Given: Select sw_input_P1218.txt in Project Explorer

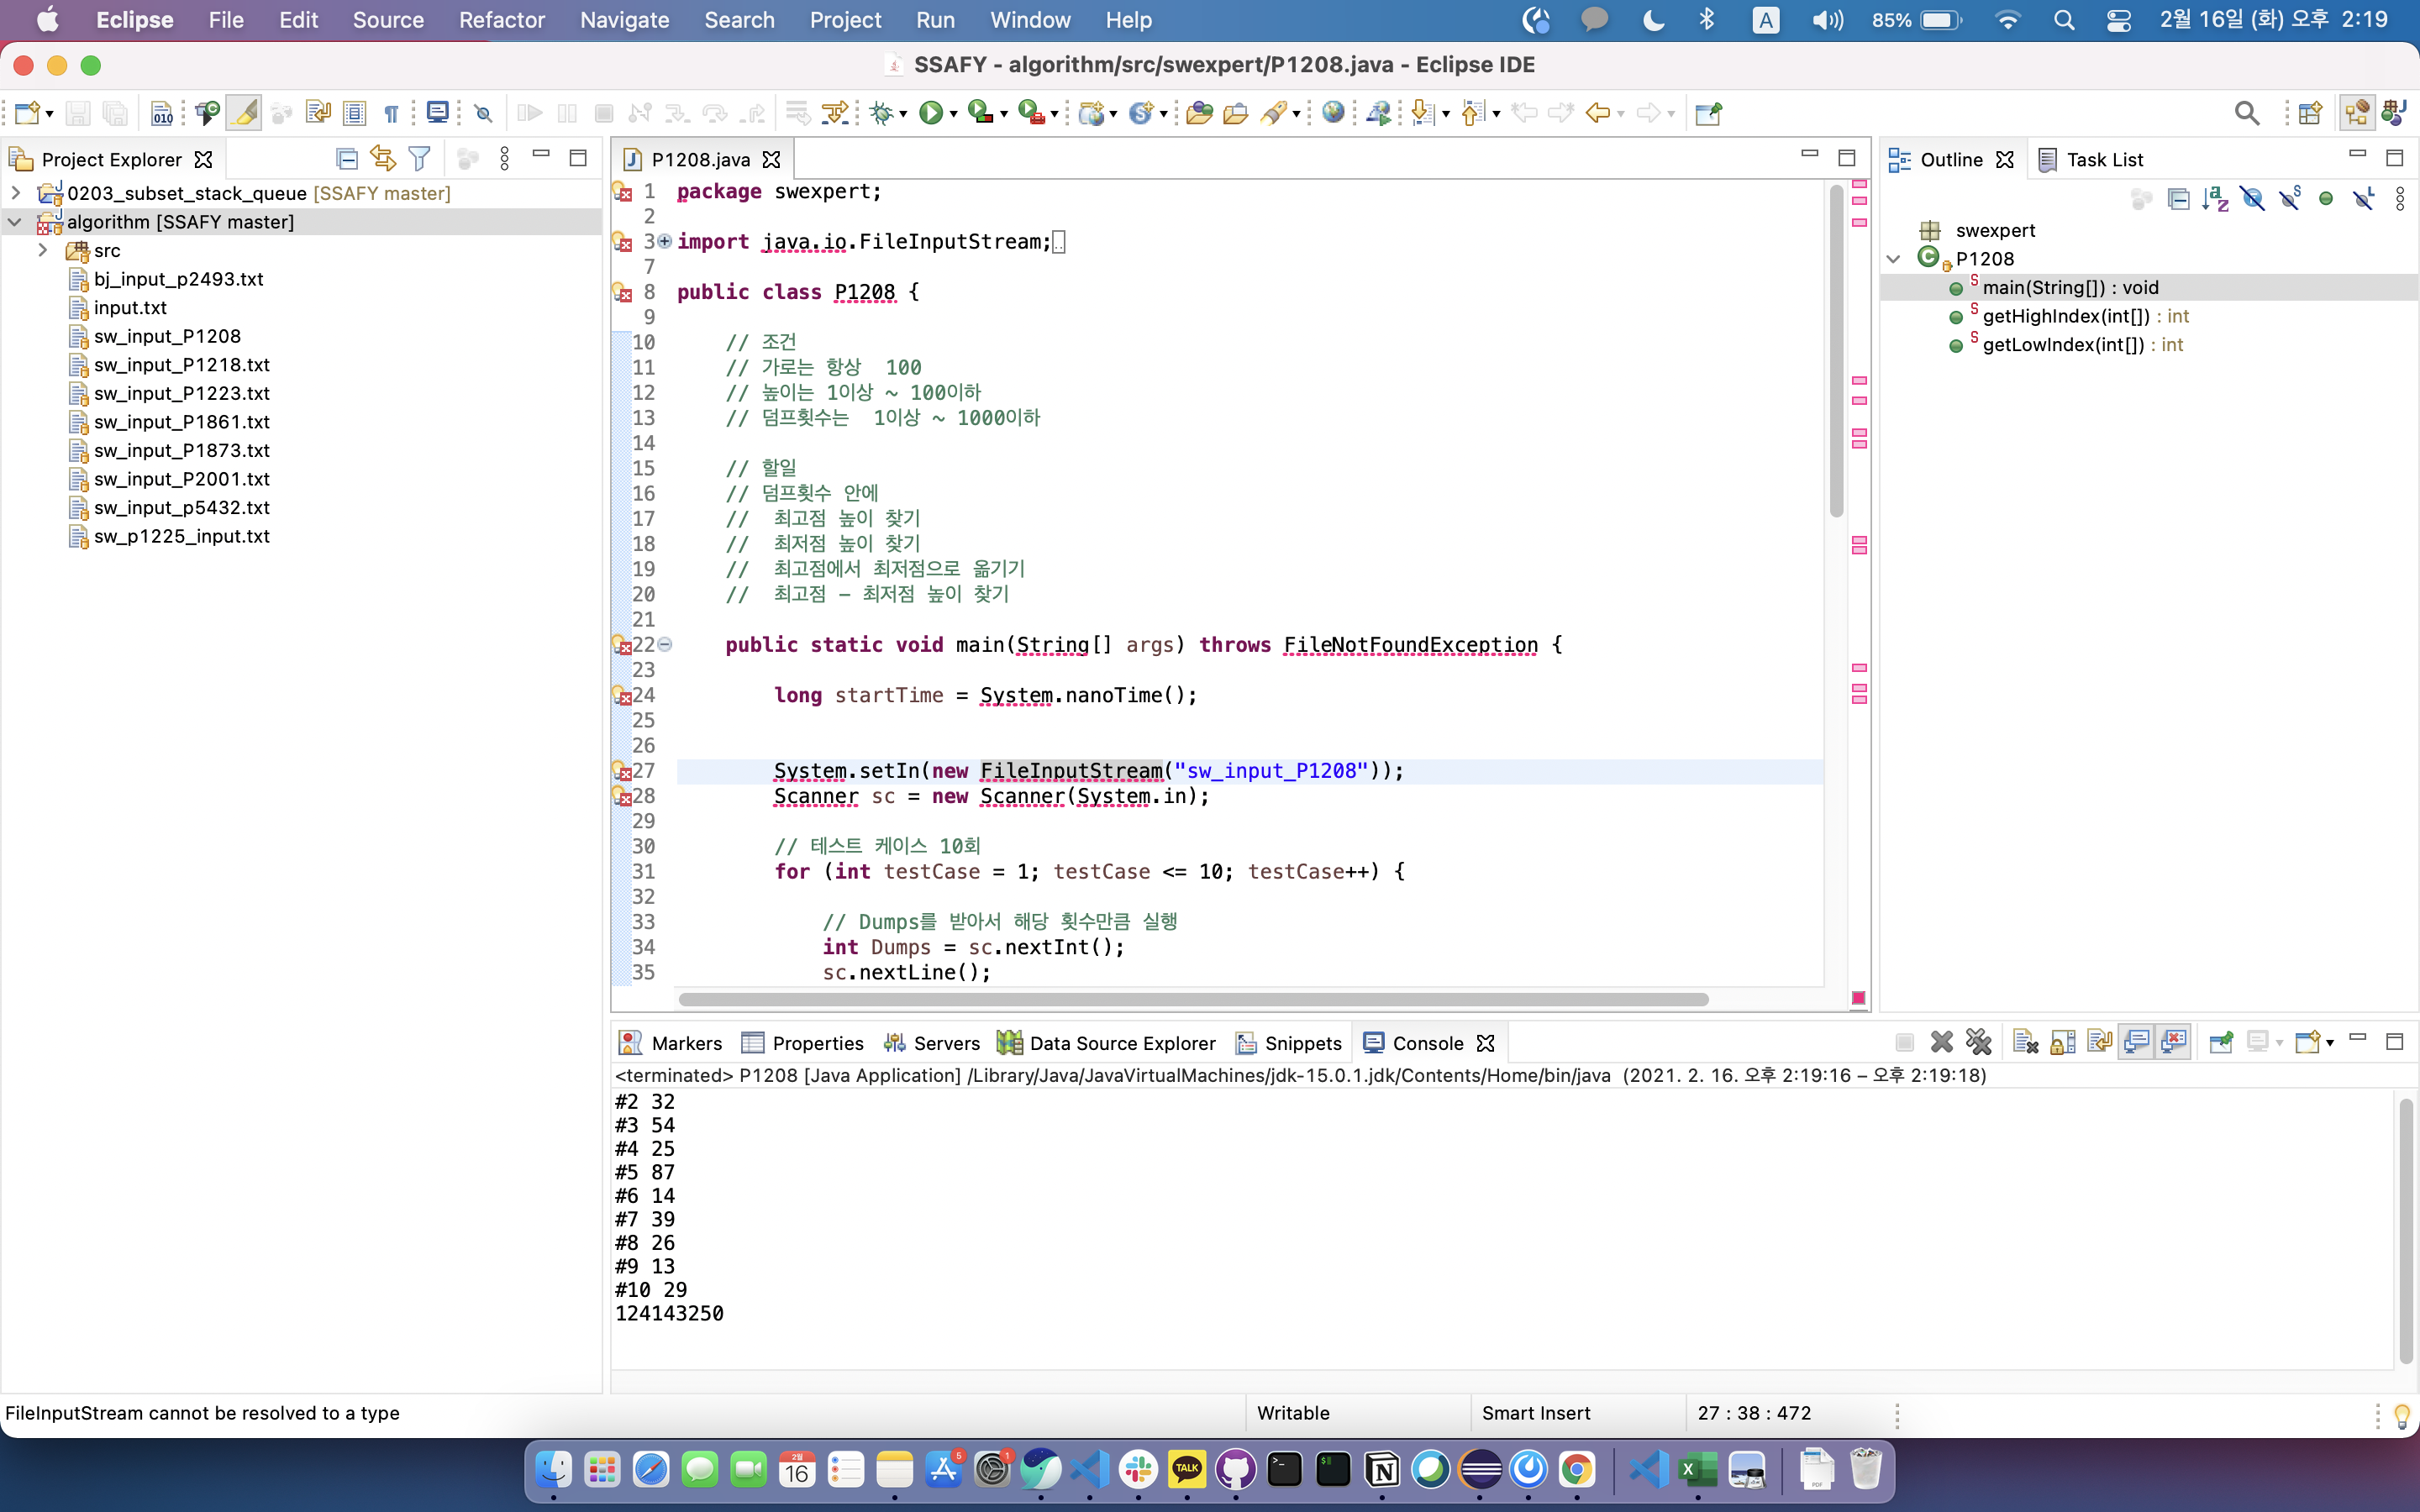Looking at the screenshot, I should pos(181,365).
